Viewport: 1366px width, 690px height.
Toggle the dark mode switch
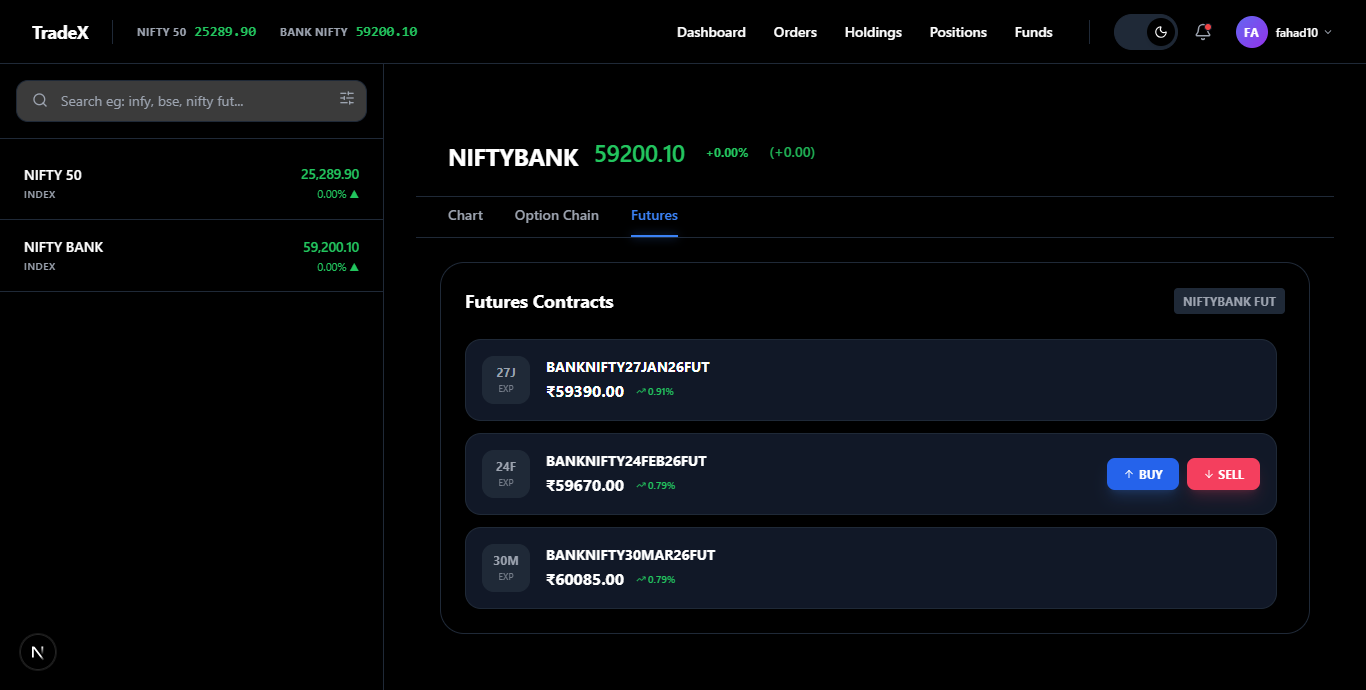(x=1144, y=31)
